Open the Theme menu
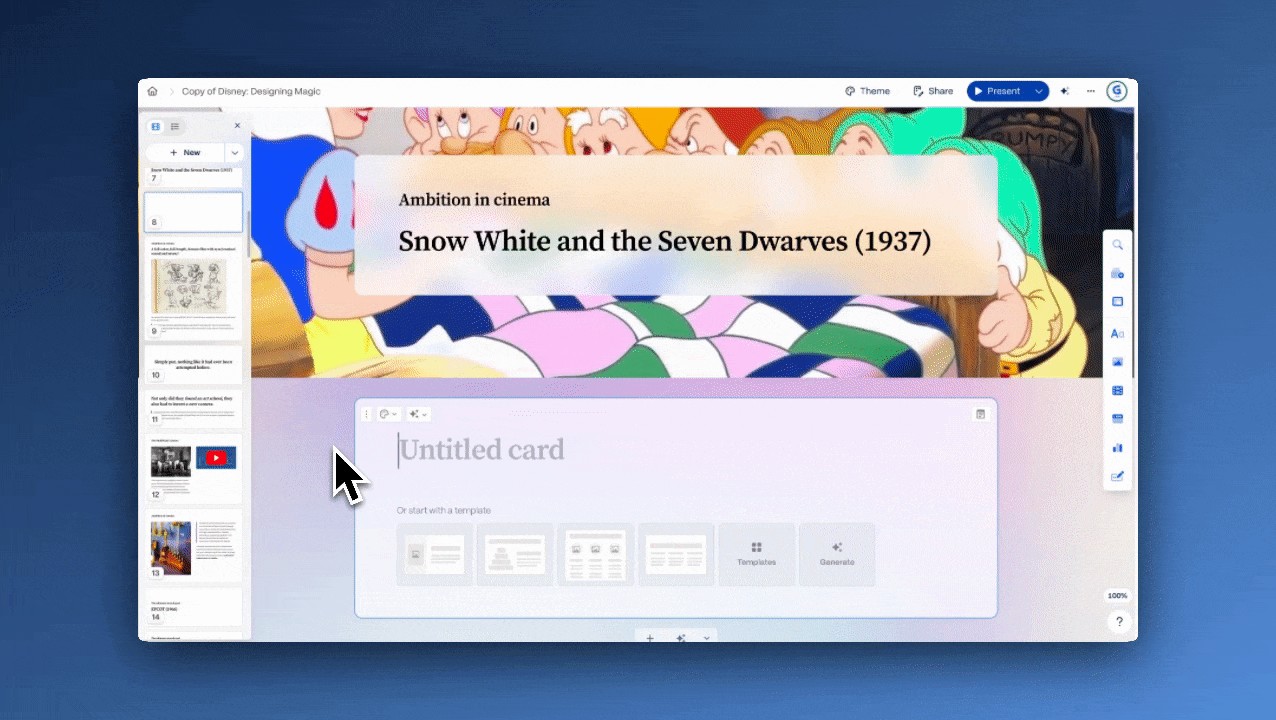1276x720 pixels. (x=867, y=91)
